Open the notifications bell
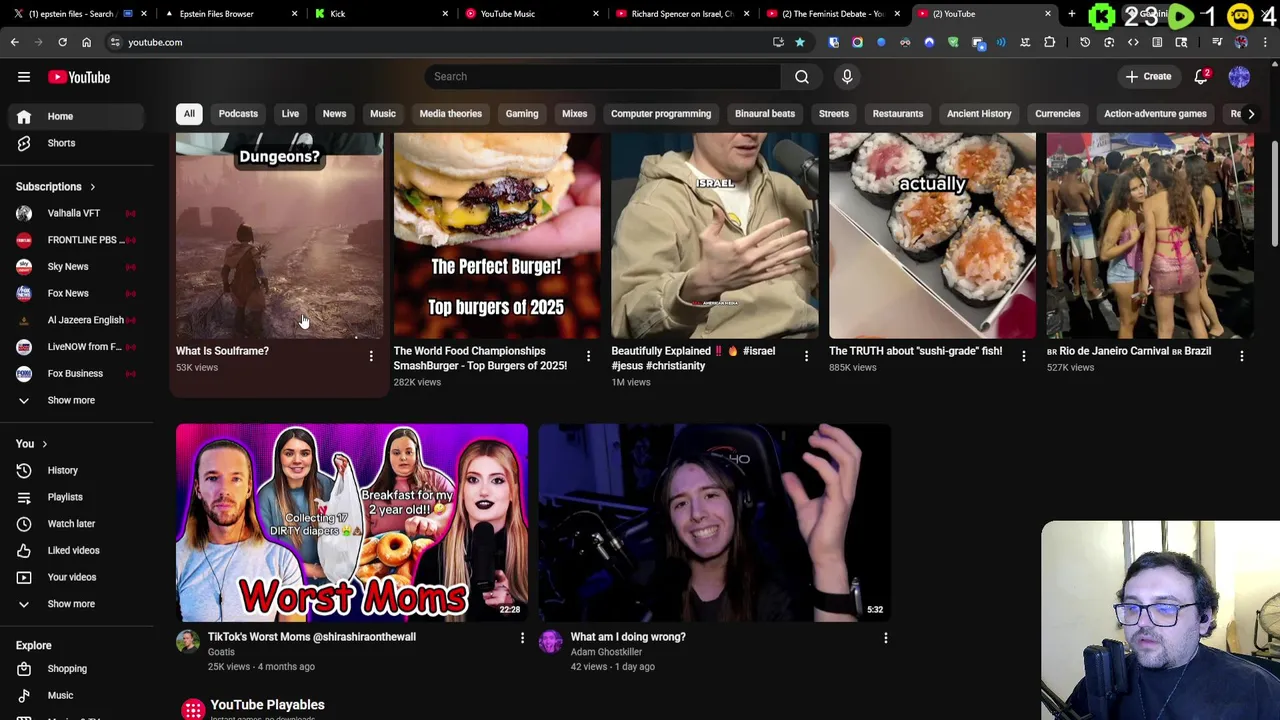The width and height of the screenshot is (1280, 720). (1202, 77)
